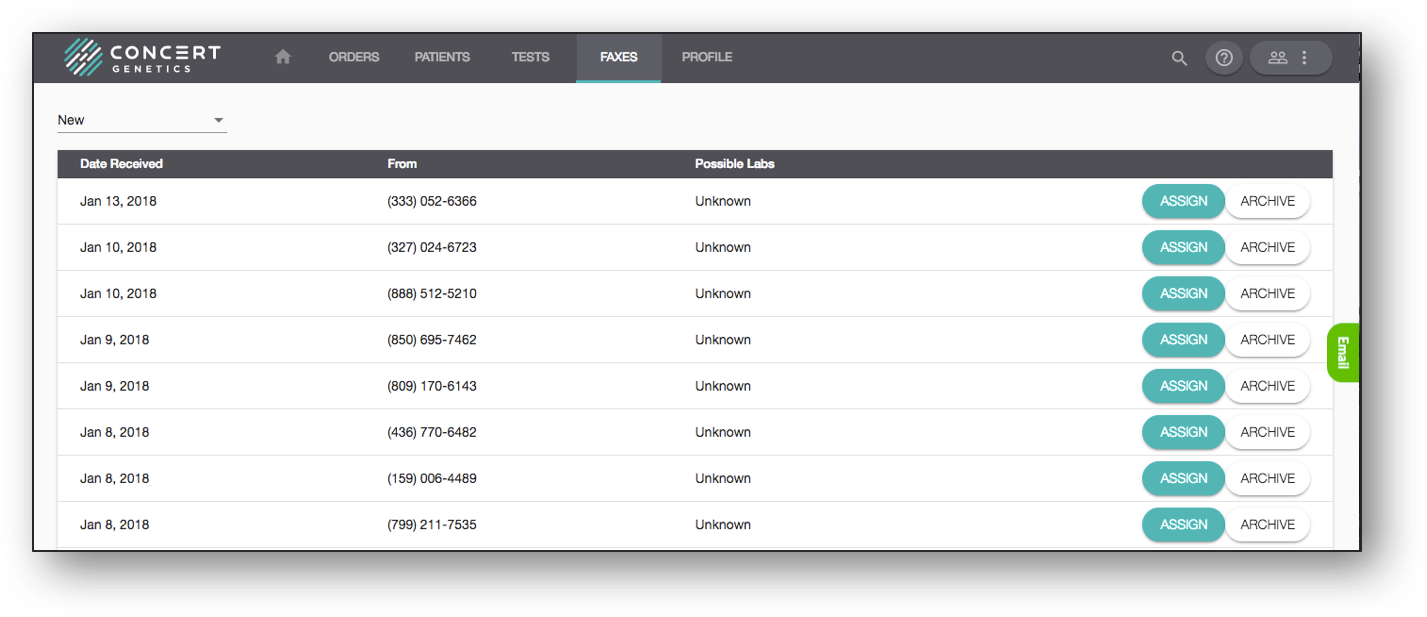This screenshot has width=1427, height=617.
Task: Archive fax from (850) 695-7462
Action: point(1267,340)
